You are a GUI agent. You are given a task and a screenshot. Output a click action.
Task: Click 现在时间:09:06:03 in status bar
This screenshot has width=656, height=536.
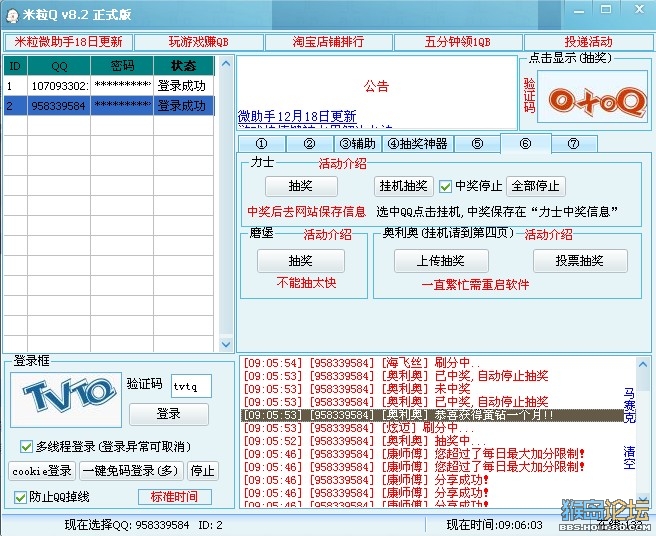click(x=495, y=525)
